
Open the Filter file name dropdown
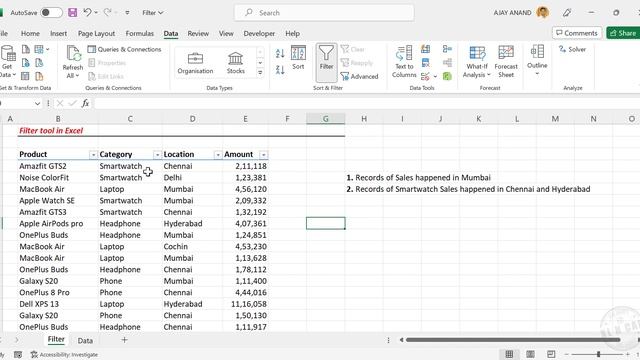(x=153, y=13)
